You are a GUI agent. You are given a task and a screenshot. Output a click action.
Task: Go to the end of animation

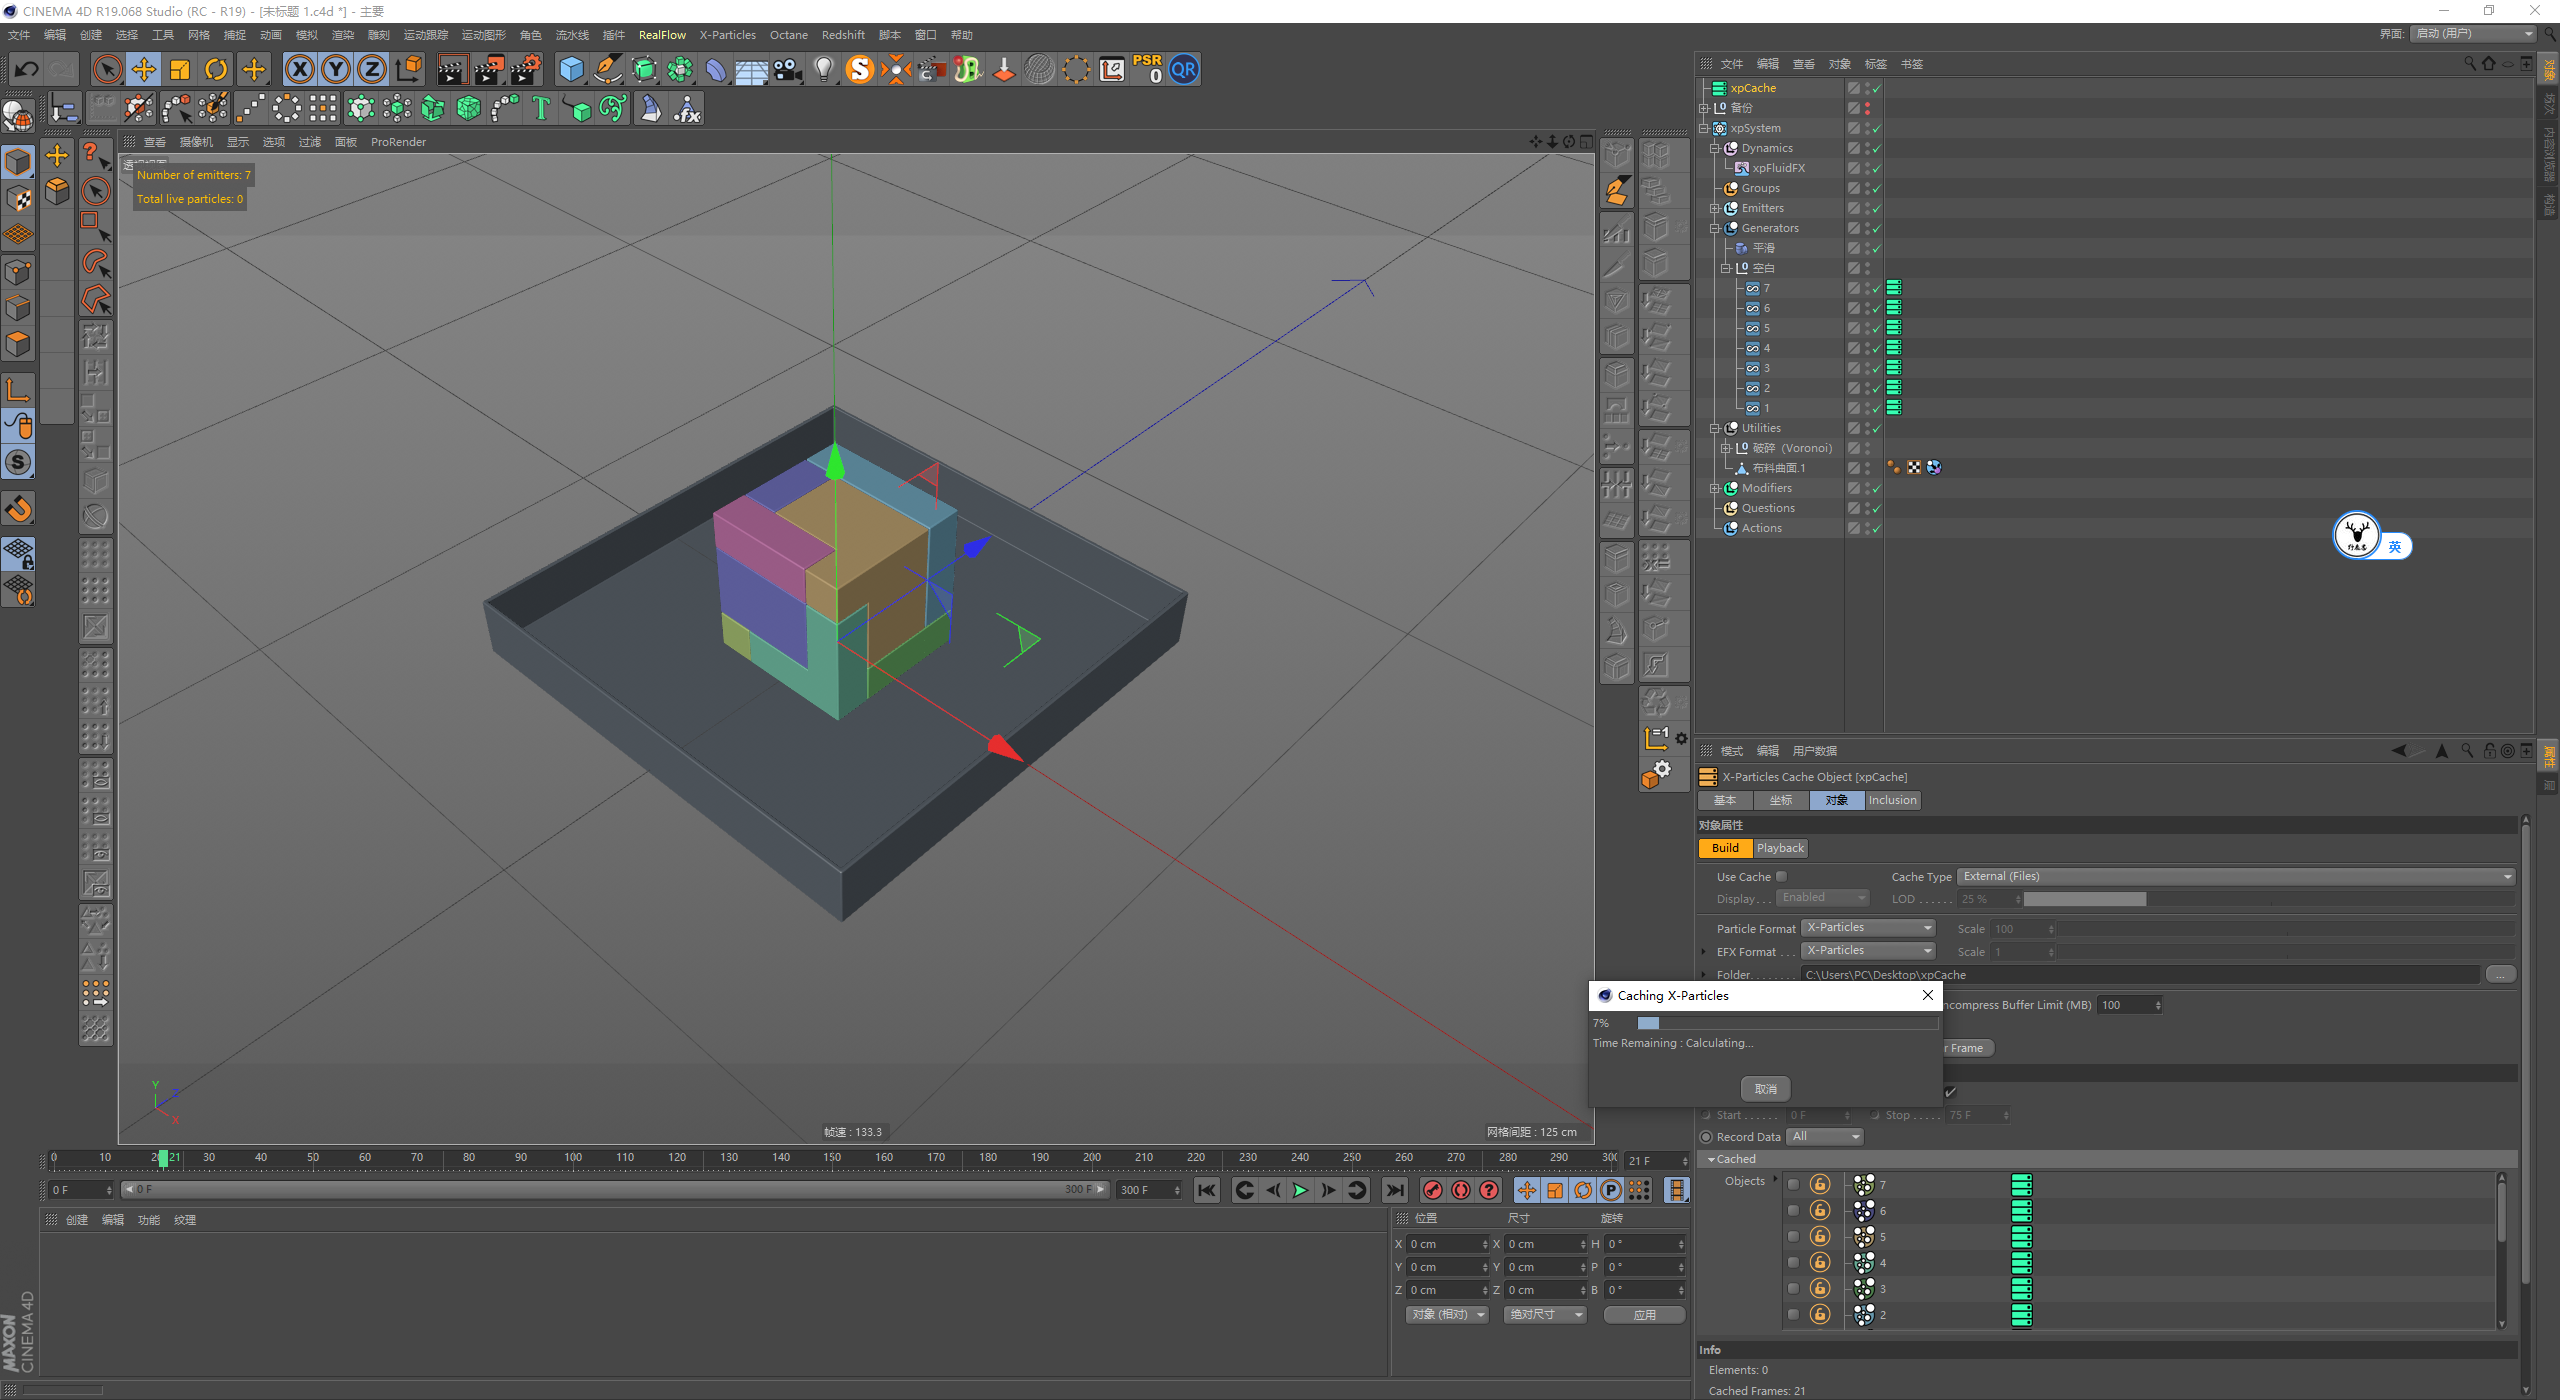pyautogui.click(x=1394, y=1190)
